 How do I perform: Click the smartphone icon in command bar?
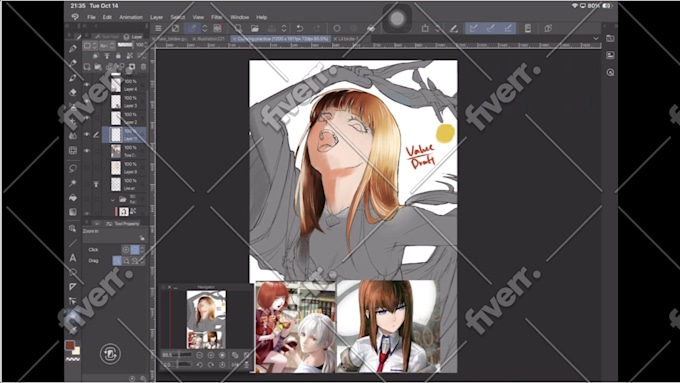(x=528, y=29)
